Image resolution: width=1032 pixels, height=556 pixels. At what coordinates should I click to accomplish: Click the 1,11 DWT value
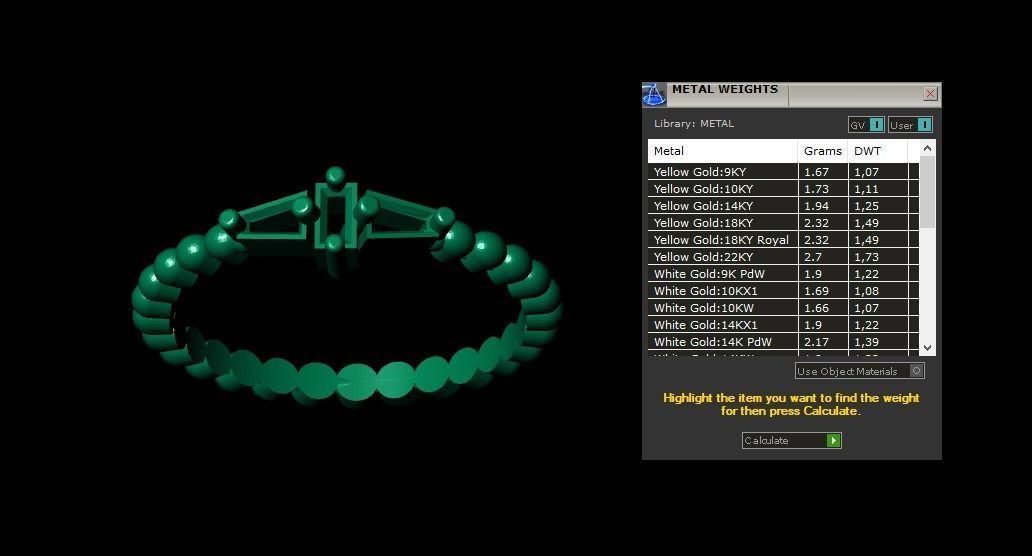coord(866,189)
